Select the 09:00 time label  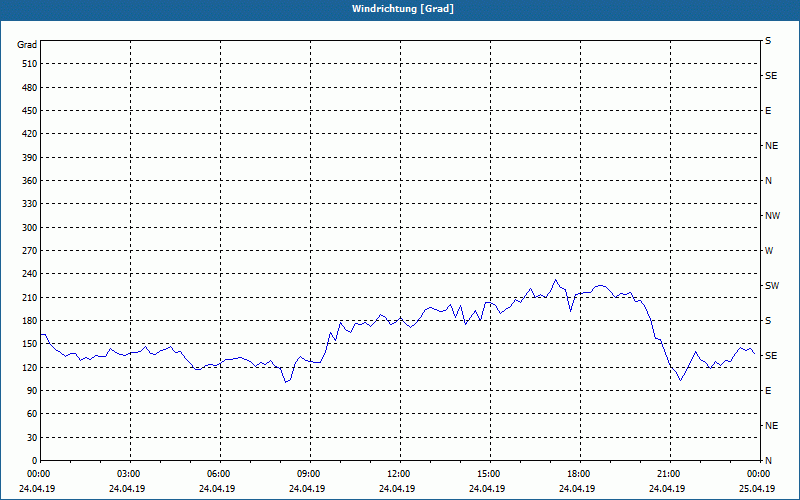(310, 474)
